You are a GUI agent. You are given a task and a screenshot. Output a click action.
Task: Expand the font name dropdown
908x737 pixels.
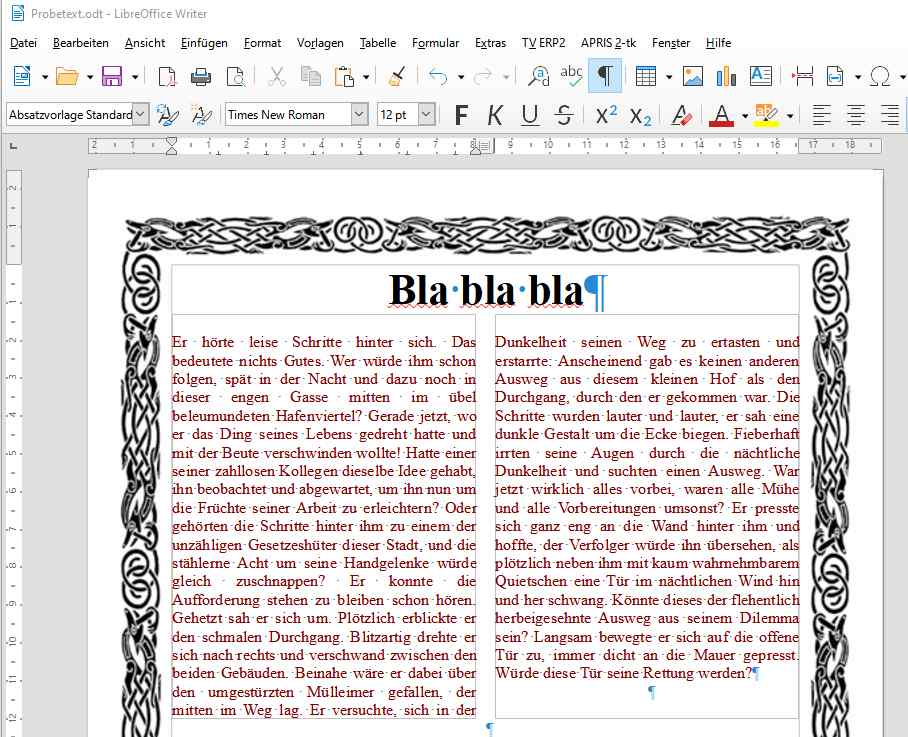pyautogui.click(x=359, y=115)
